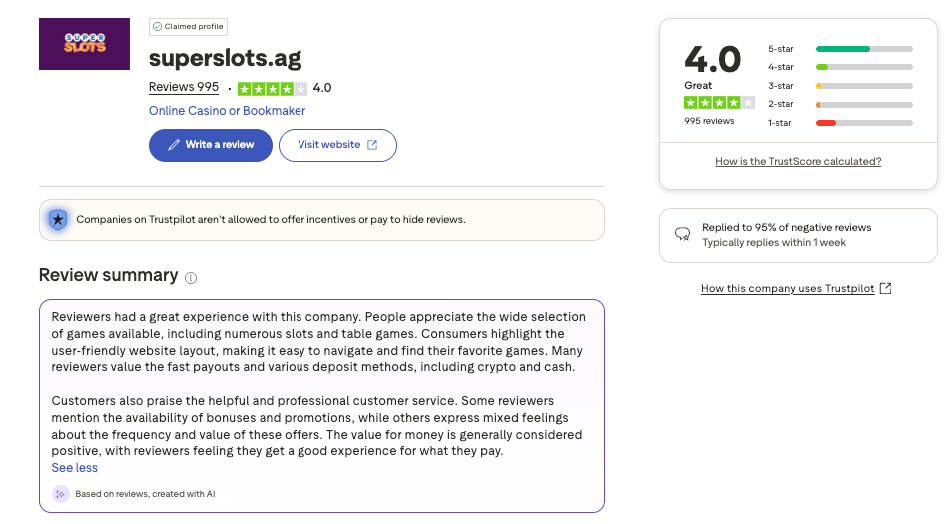Screen dimensions: 948x524
Task: Click the 3-star yellow rating bar
Action: click(864, 86)
